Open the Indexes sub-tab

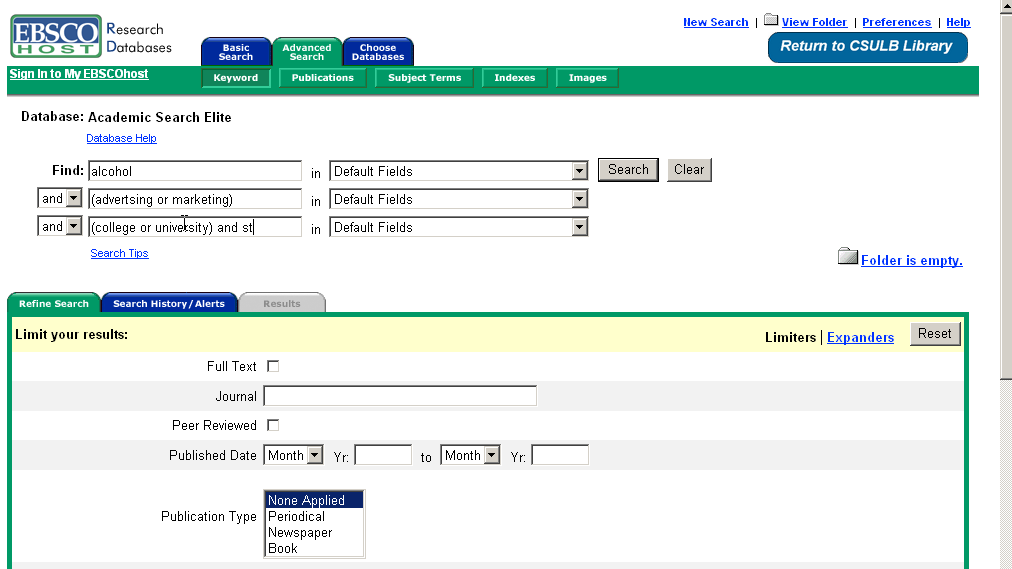[x=514, y=77]
